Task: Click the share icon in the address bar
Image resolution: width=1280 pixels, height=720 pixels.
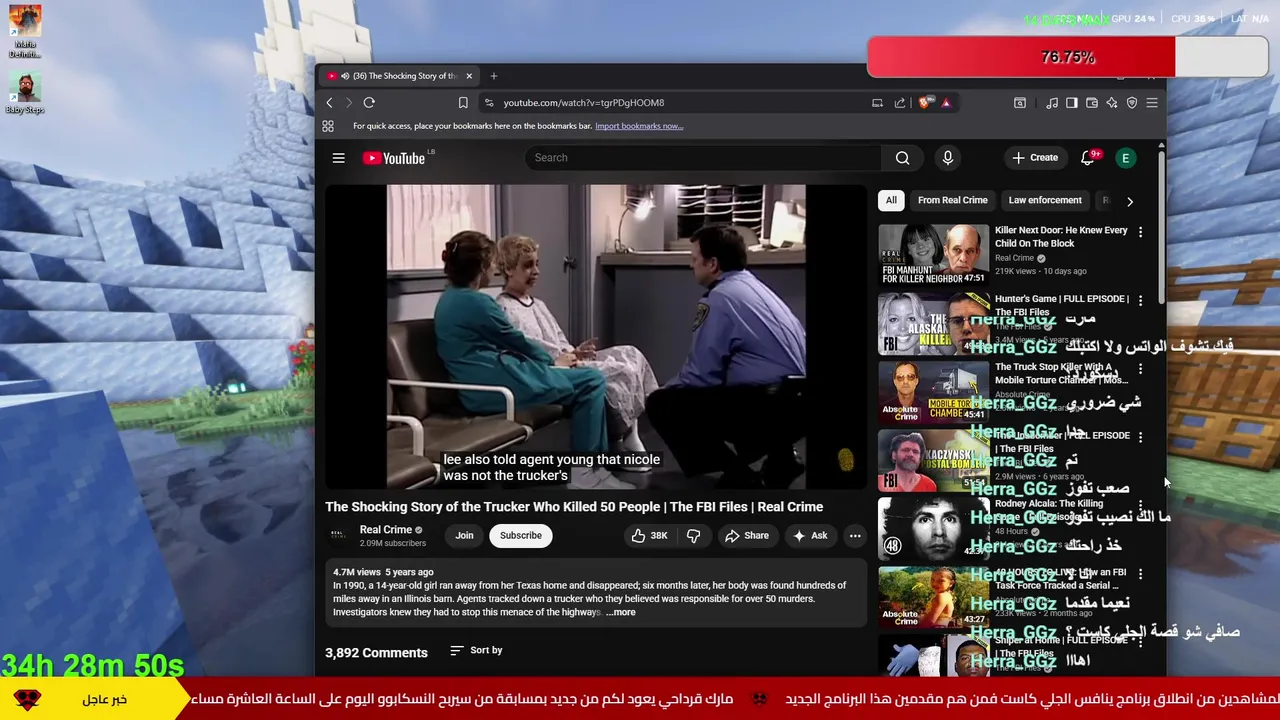Action: (x=900, y=103)
